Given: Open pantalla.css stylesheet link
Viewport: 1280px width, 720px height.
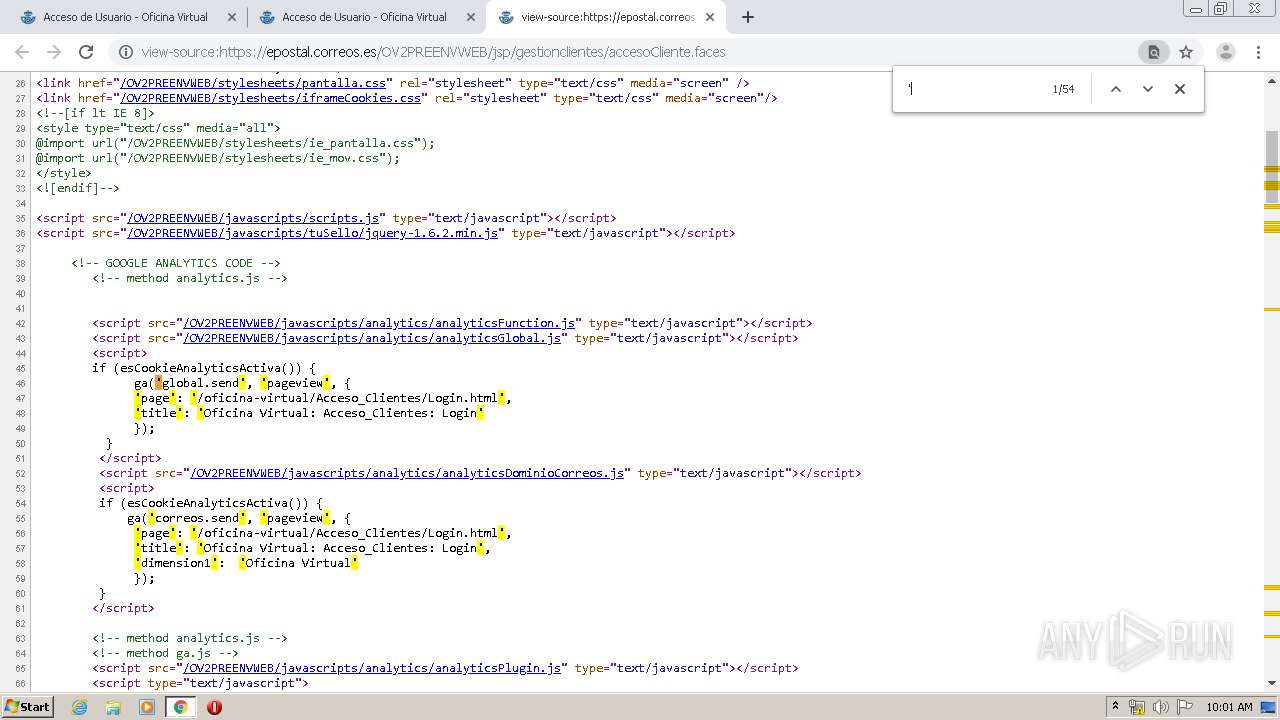Looking at the screenshot, I should 253,83.
